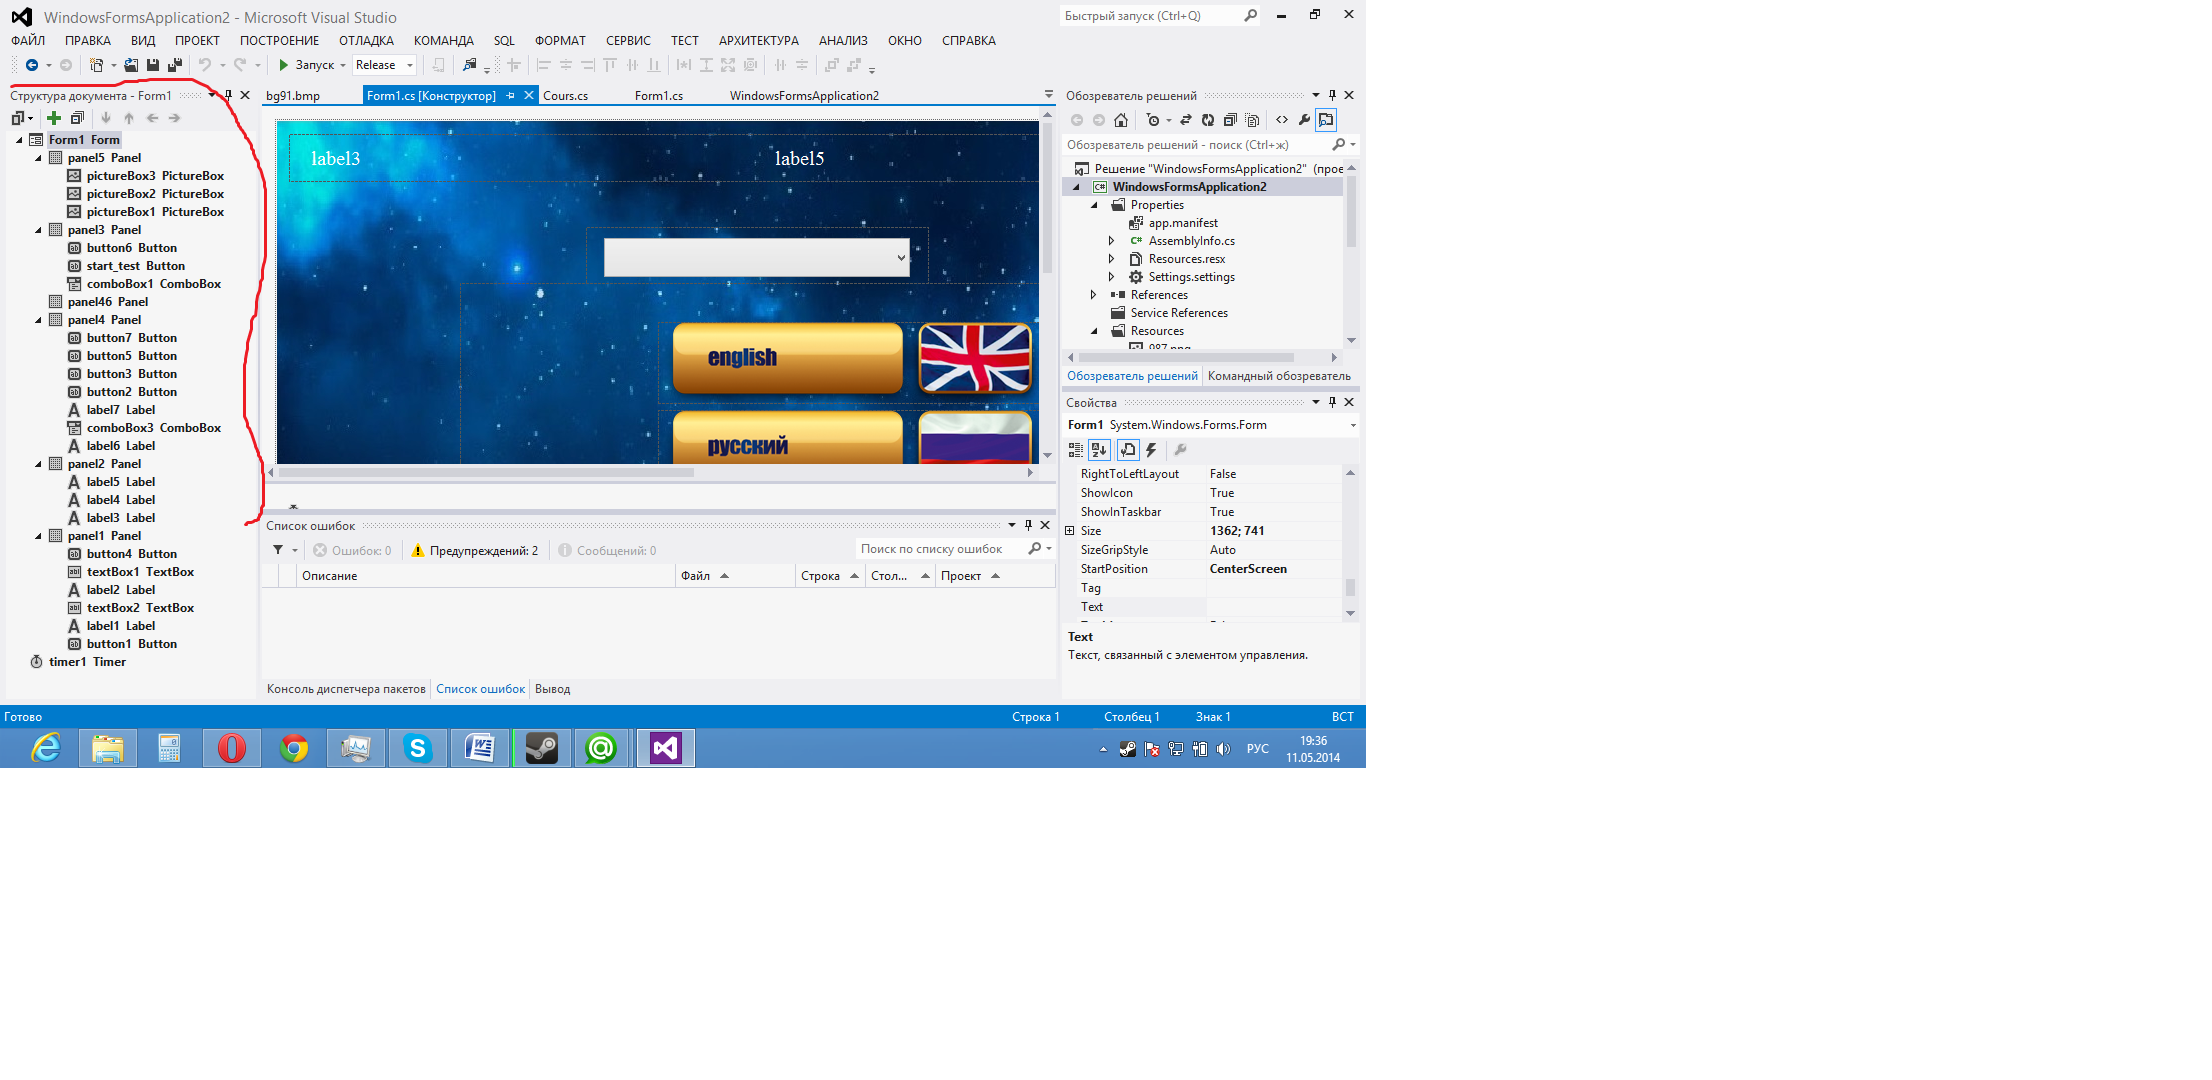
Task: Open Properties wrench icon in Solution Explorer
Action: (x=1304, y=120)
